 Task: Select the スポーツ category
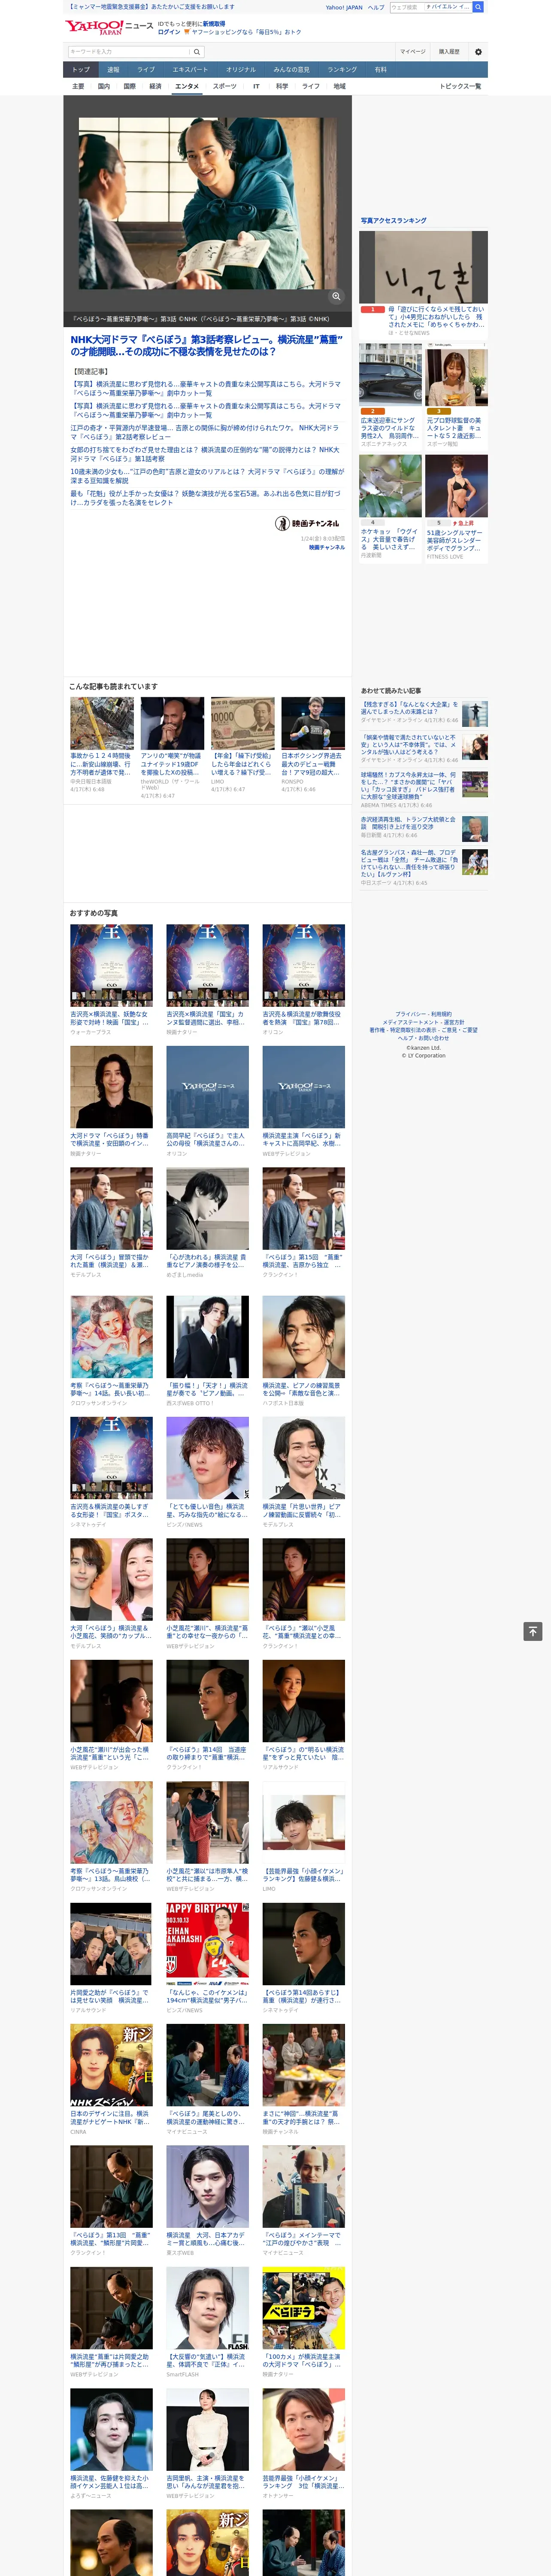pos(225,86)
